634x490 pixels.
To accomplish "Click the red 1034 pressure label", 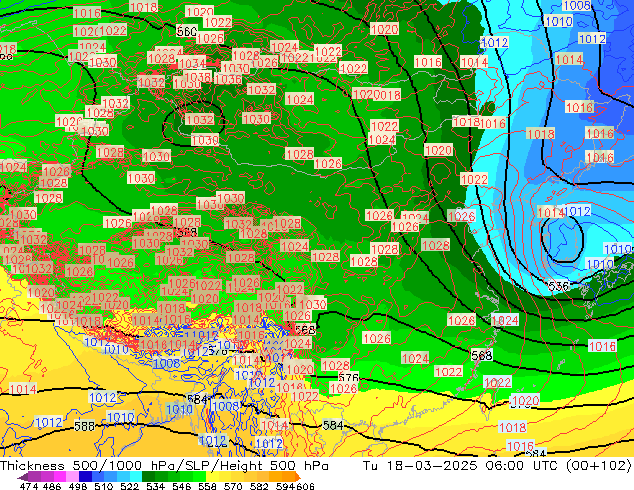I will click(x=192, y=63).
